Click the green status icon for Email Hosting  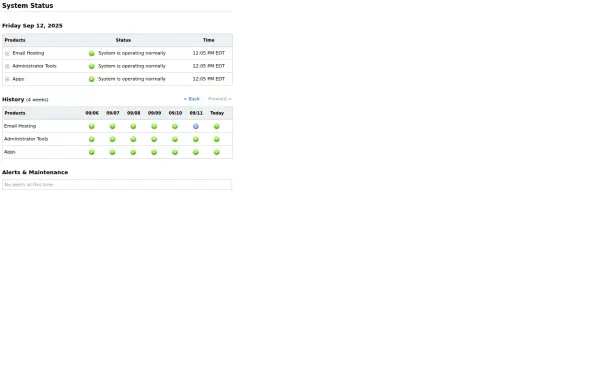[91, 54]
